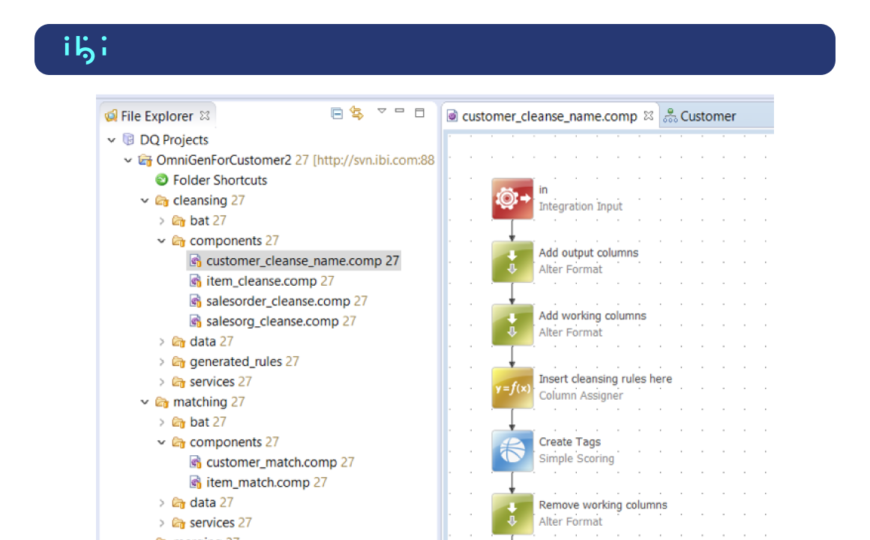The image size is (870, 540).
Task: Click the customer_match.comp file icon
Action: point(195,462)
